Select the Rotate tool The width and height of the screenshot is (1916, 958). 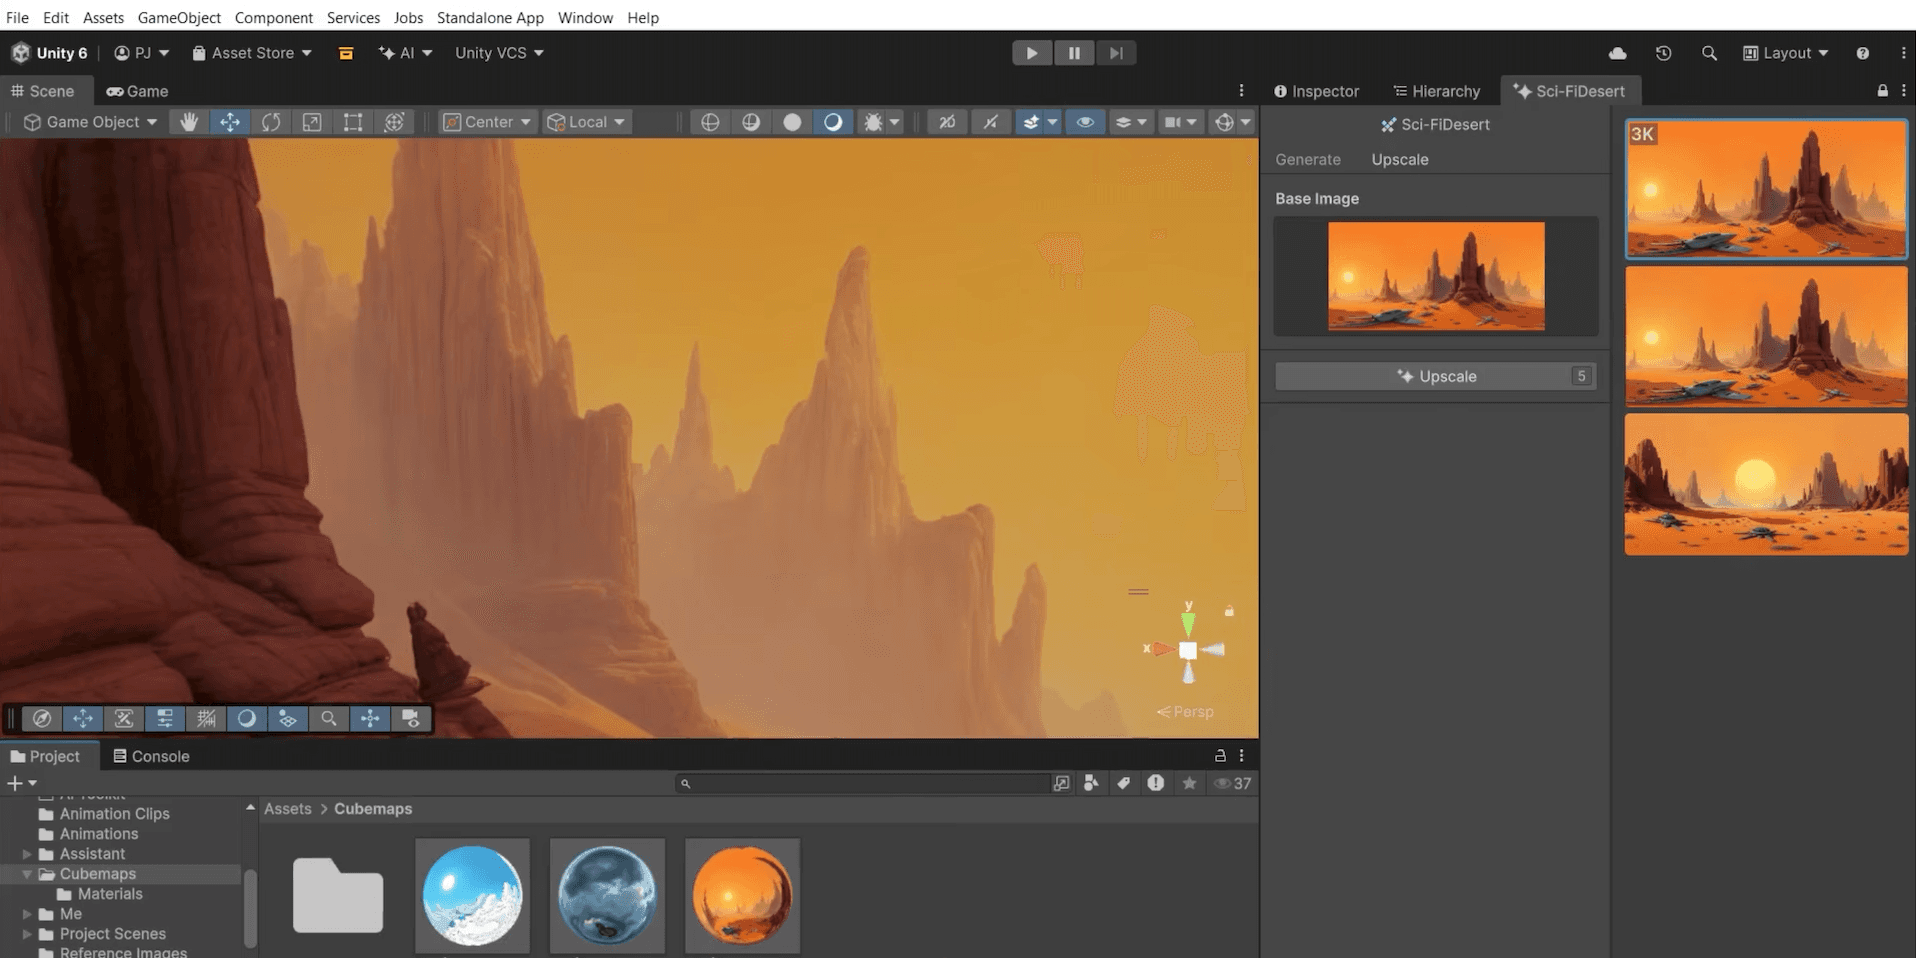pos(271,122)
